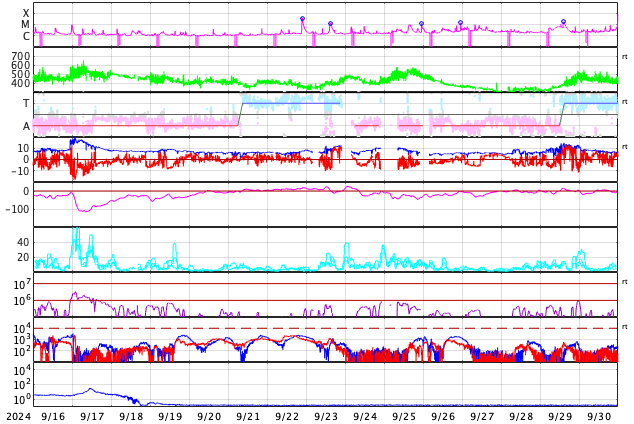Click the 9/28 date label
The height and width of the screenshot is (424, 634).
click(x=521, y=416)
